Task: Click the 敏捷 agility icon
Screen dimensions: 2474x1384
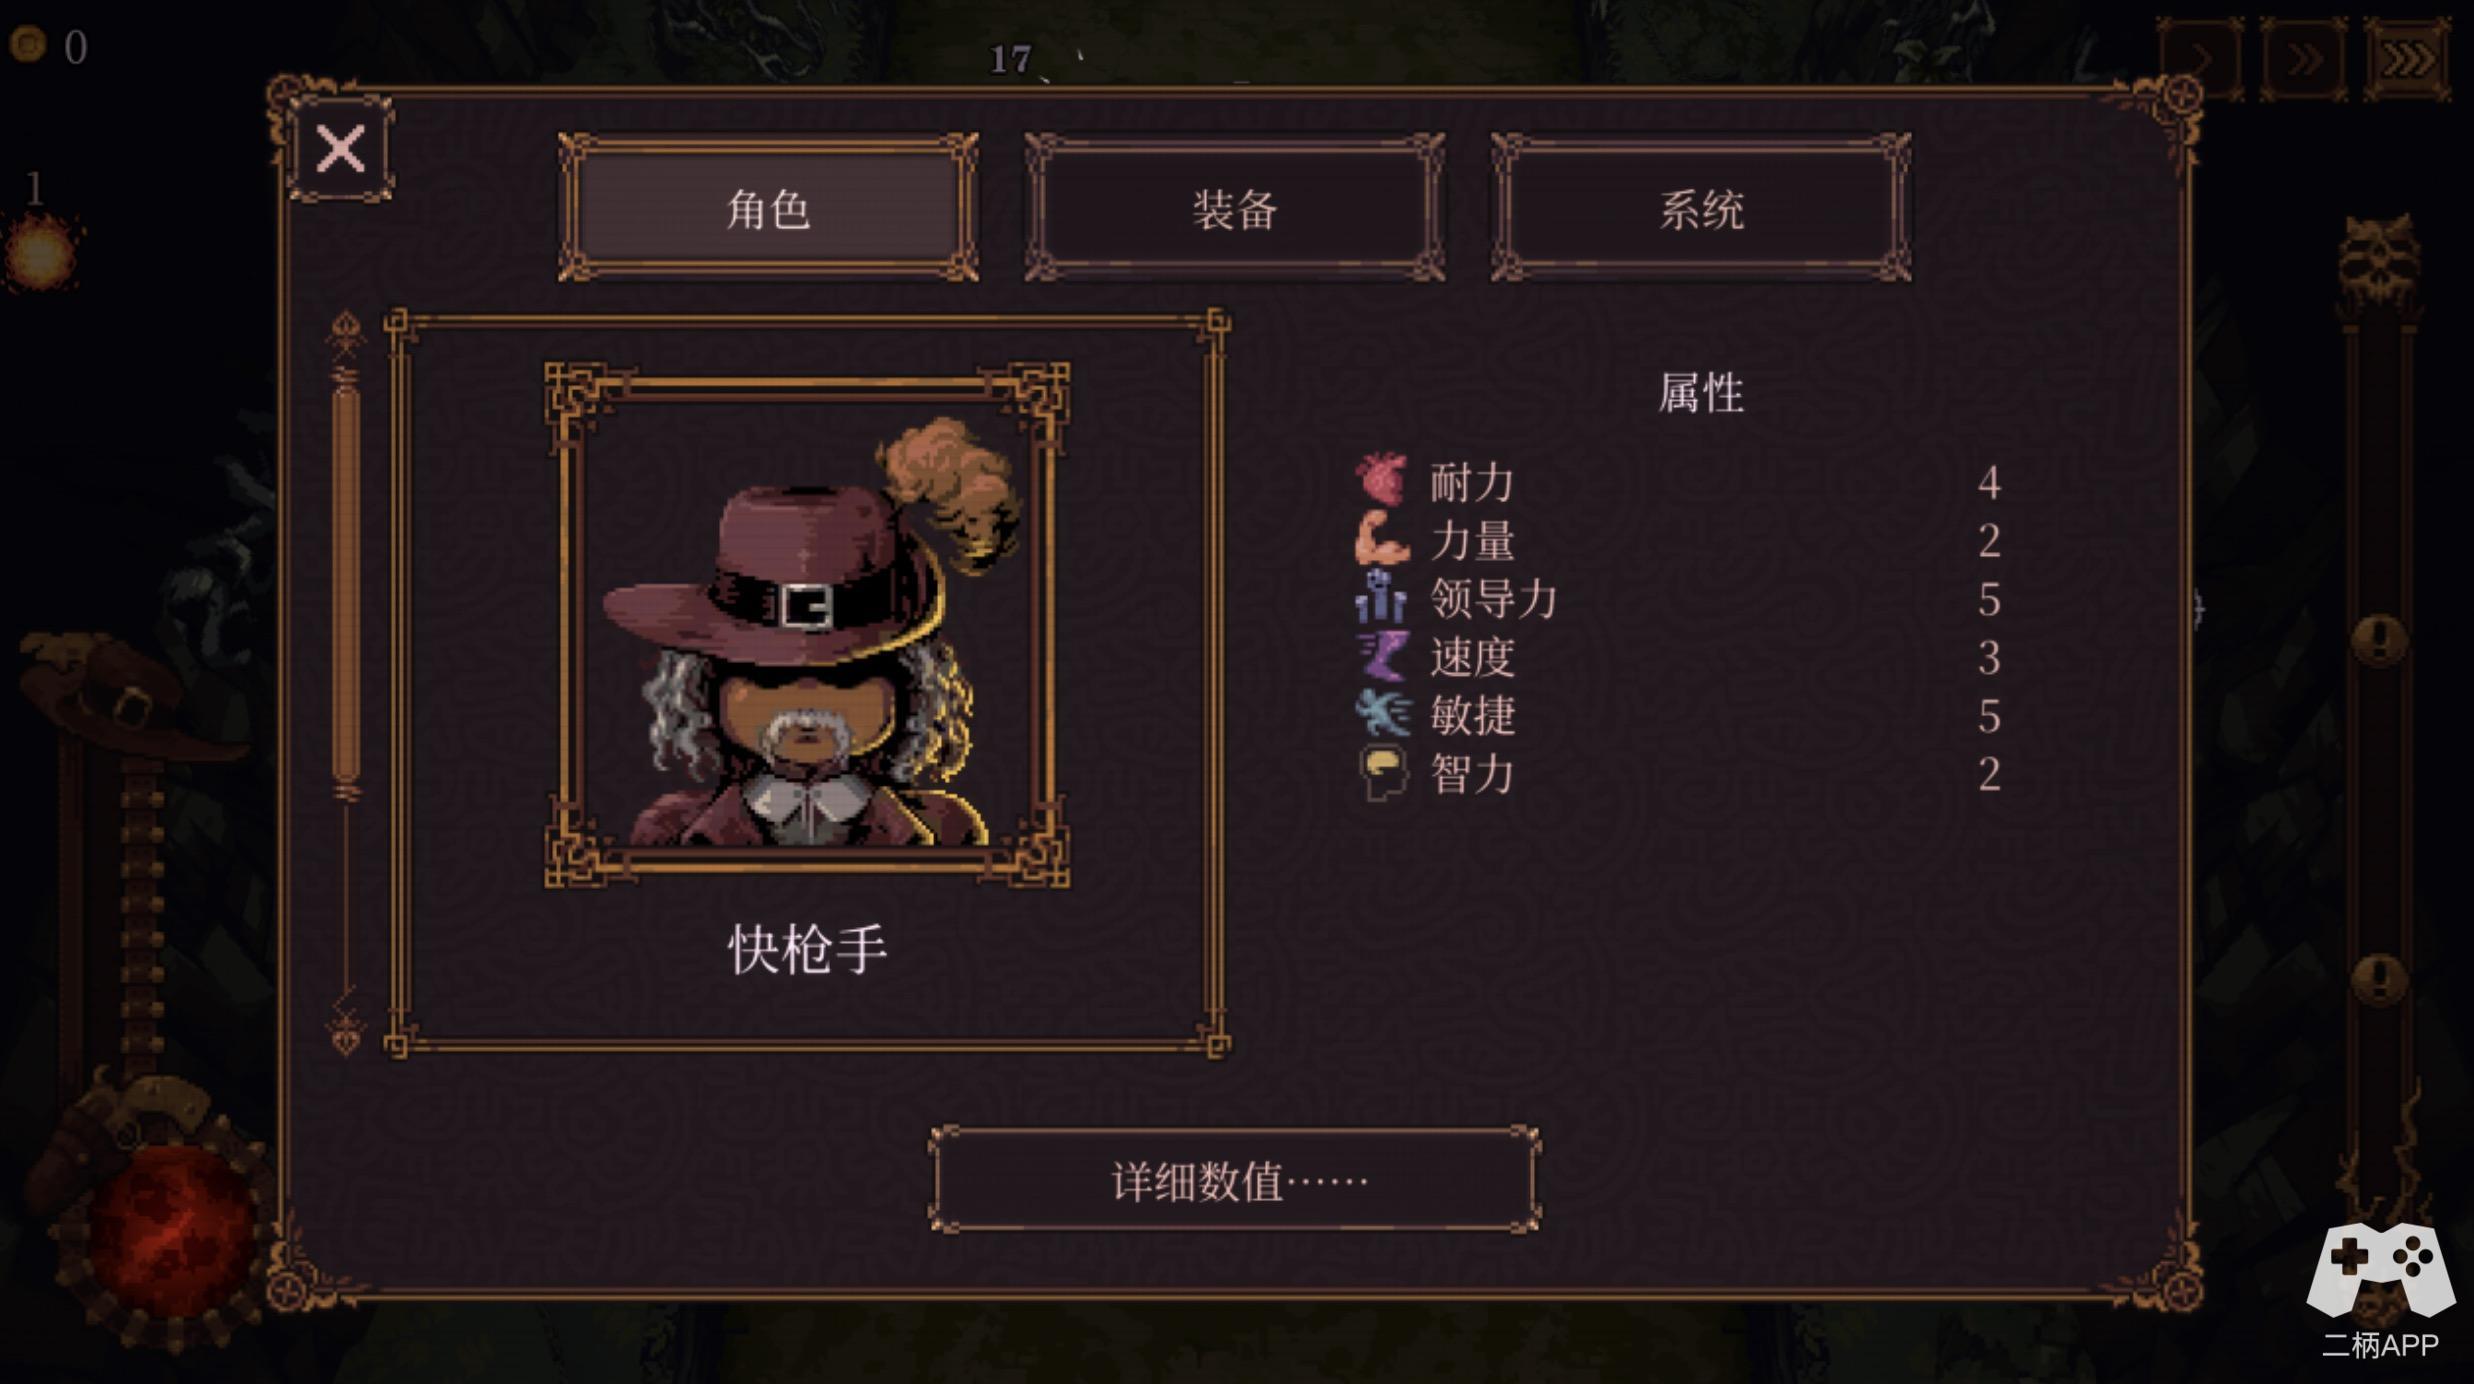Action: (1382, 714)
